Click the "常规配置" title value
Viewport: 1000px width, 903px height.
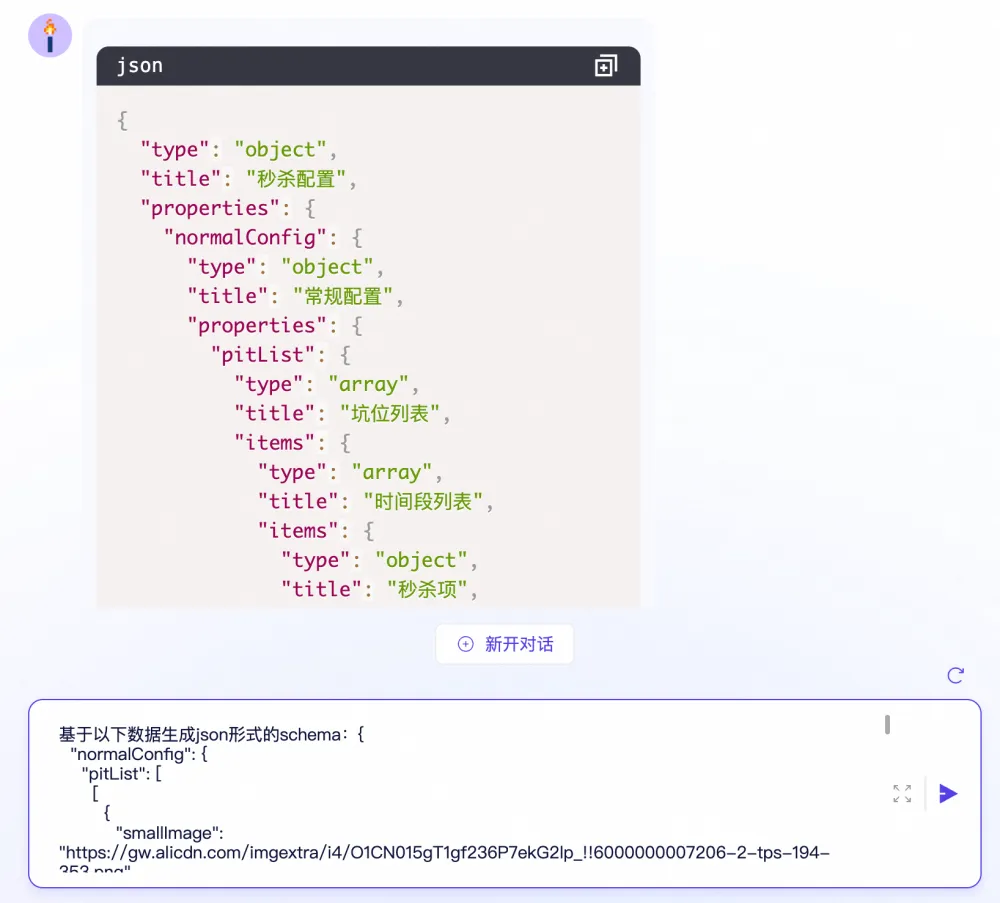coord(343,296)
